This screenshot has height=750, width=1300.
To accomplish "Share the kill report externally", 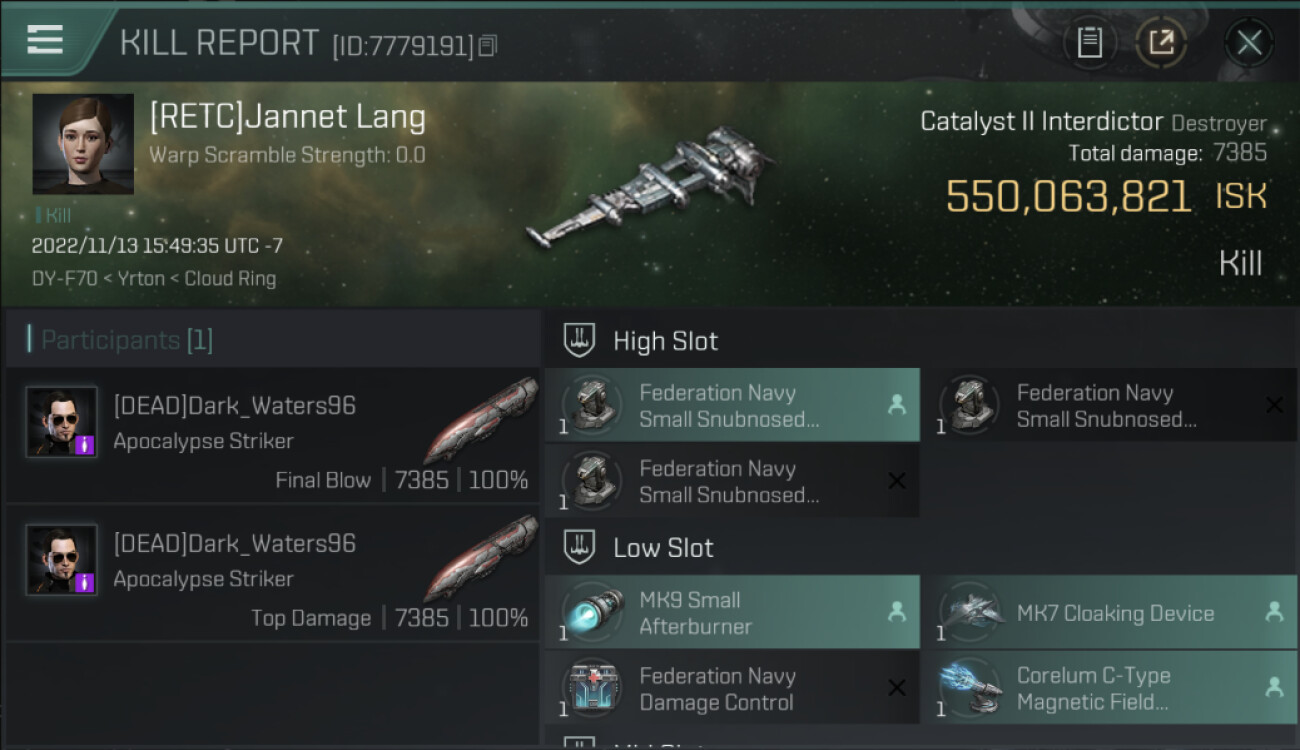I will click(1161, 43).
